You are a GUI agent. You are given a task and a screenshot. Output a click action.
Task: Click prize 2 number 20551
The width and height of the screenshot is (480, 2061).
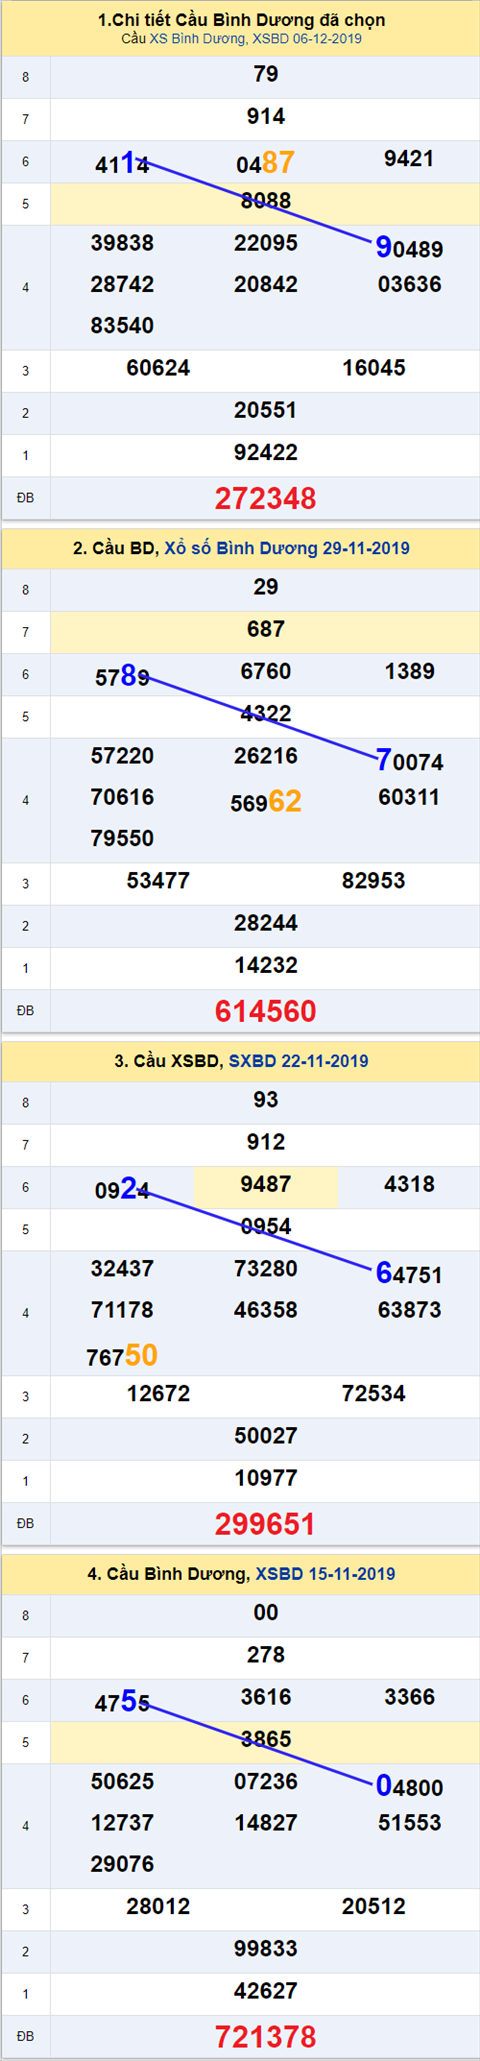click(x=266, y=410)
